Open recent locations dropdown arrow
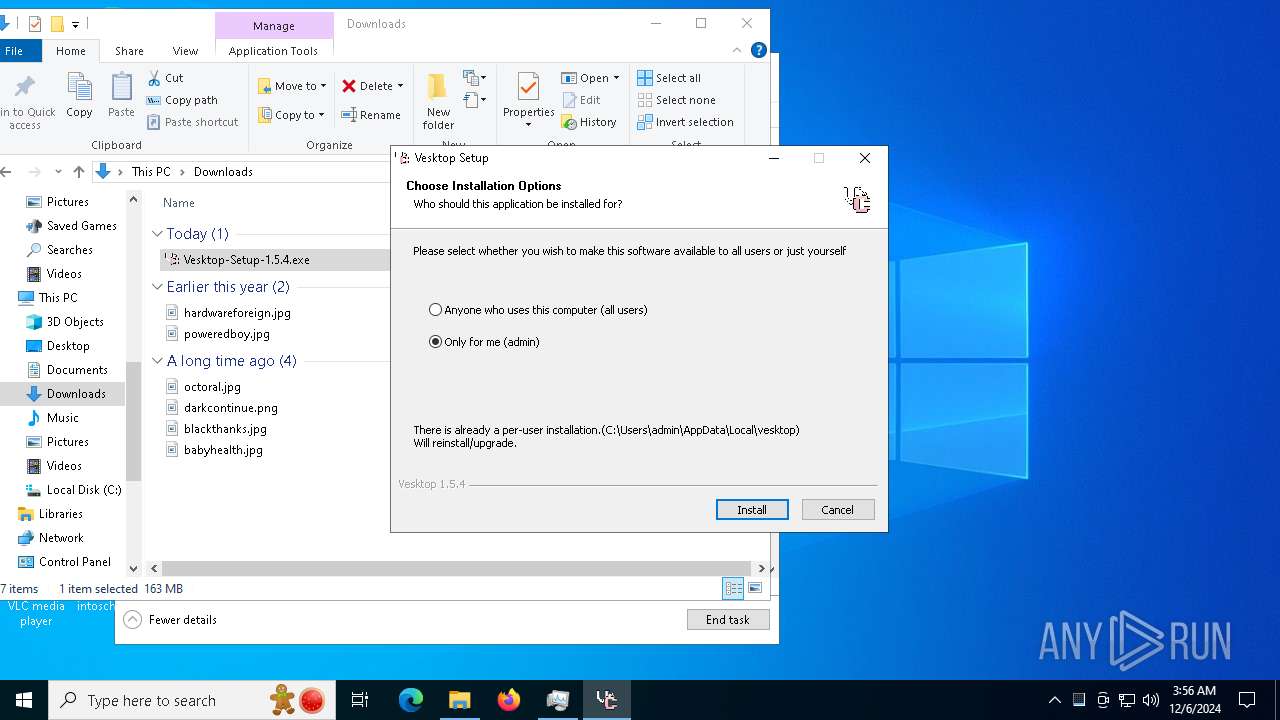 (x=58, y=172)
